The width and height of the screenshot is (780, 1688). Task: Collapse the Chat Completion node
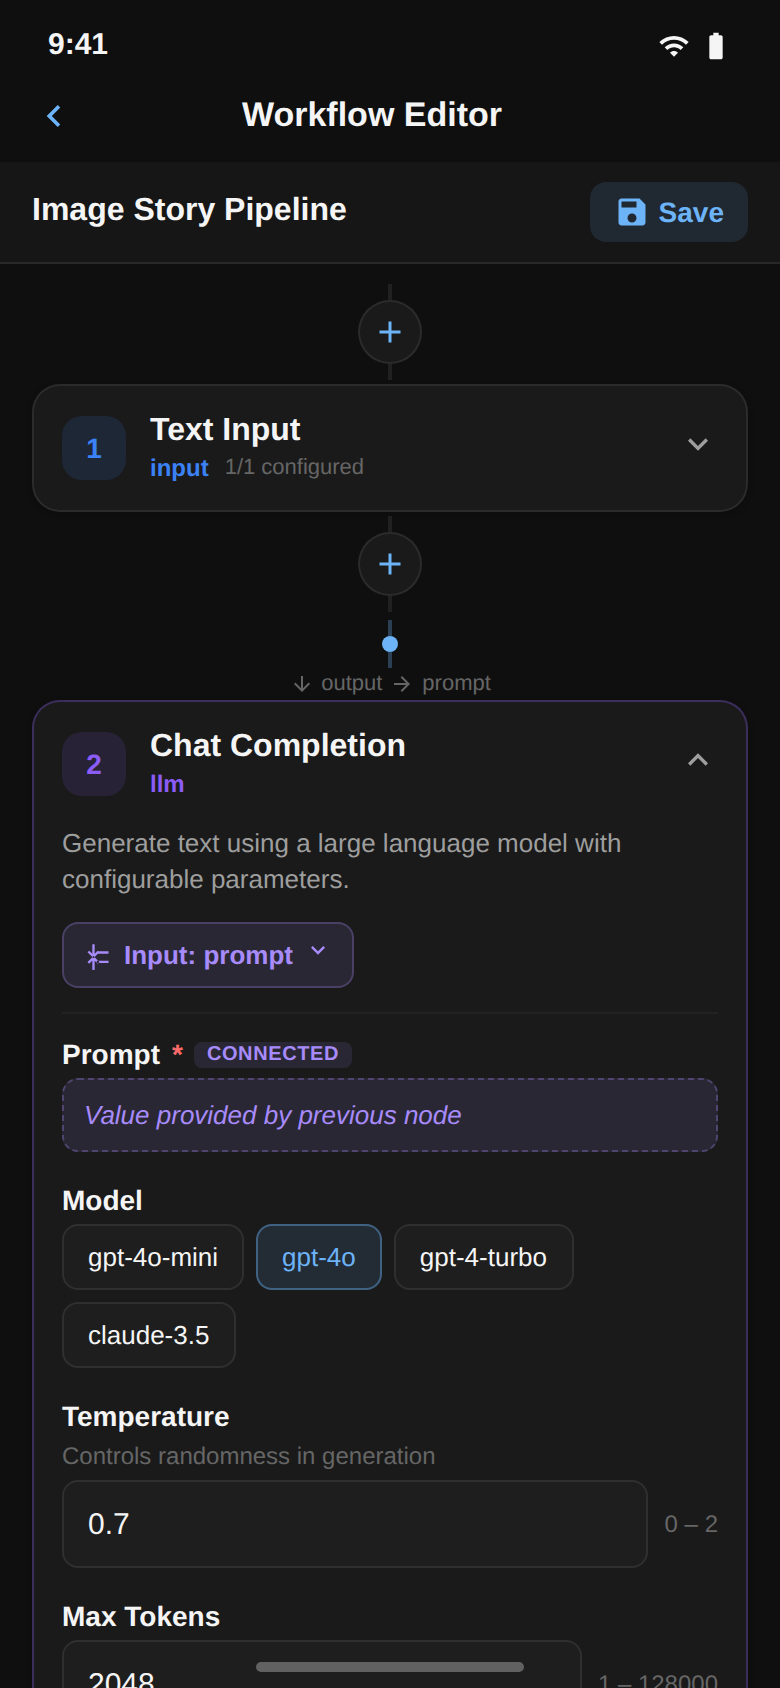698,760
